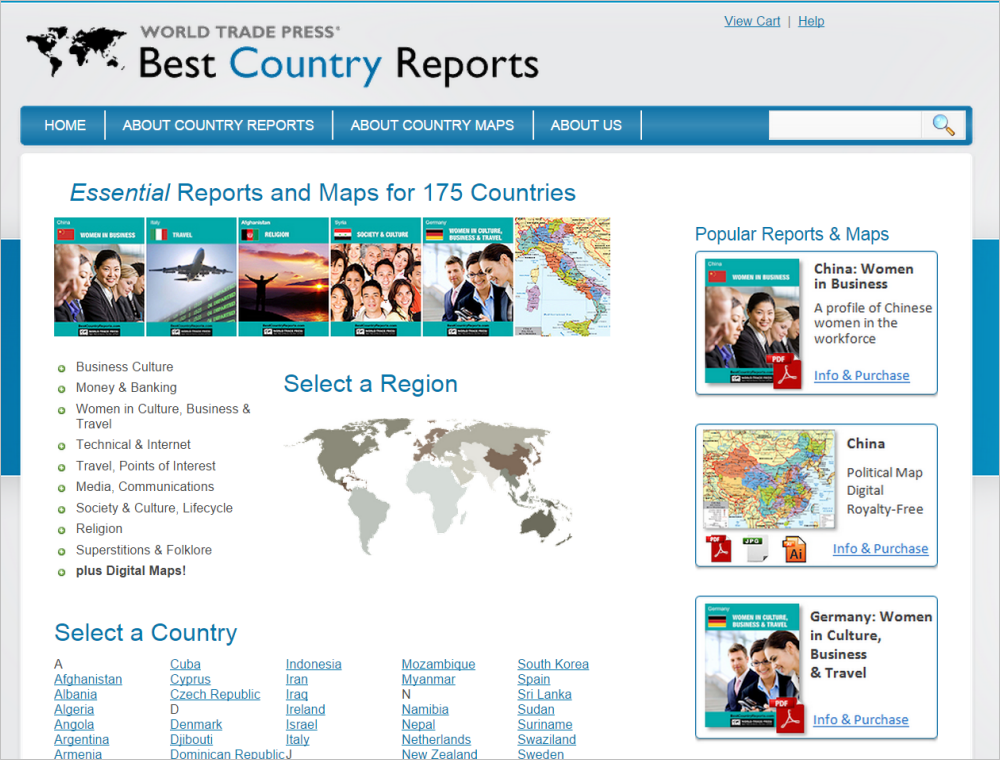Click the magnifying glass search icon
1000x760 pixels.
[943, 125]
